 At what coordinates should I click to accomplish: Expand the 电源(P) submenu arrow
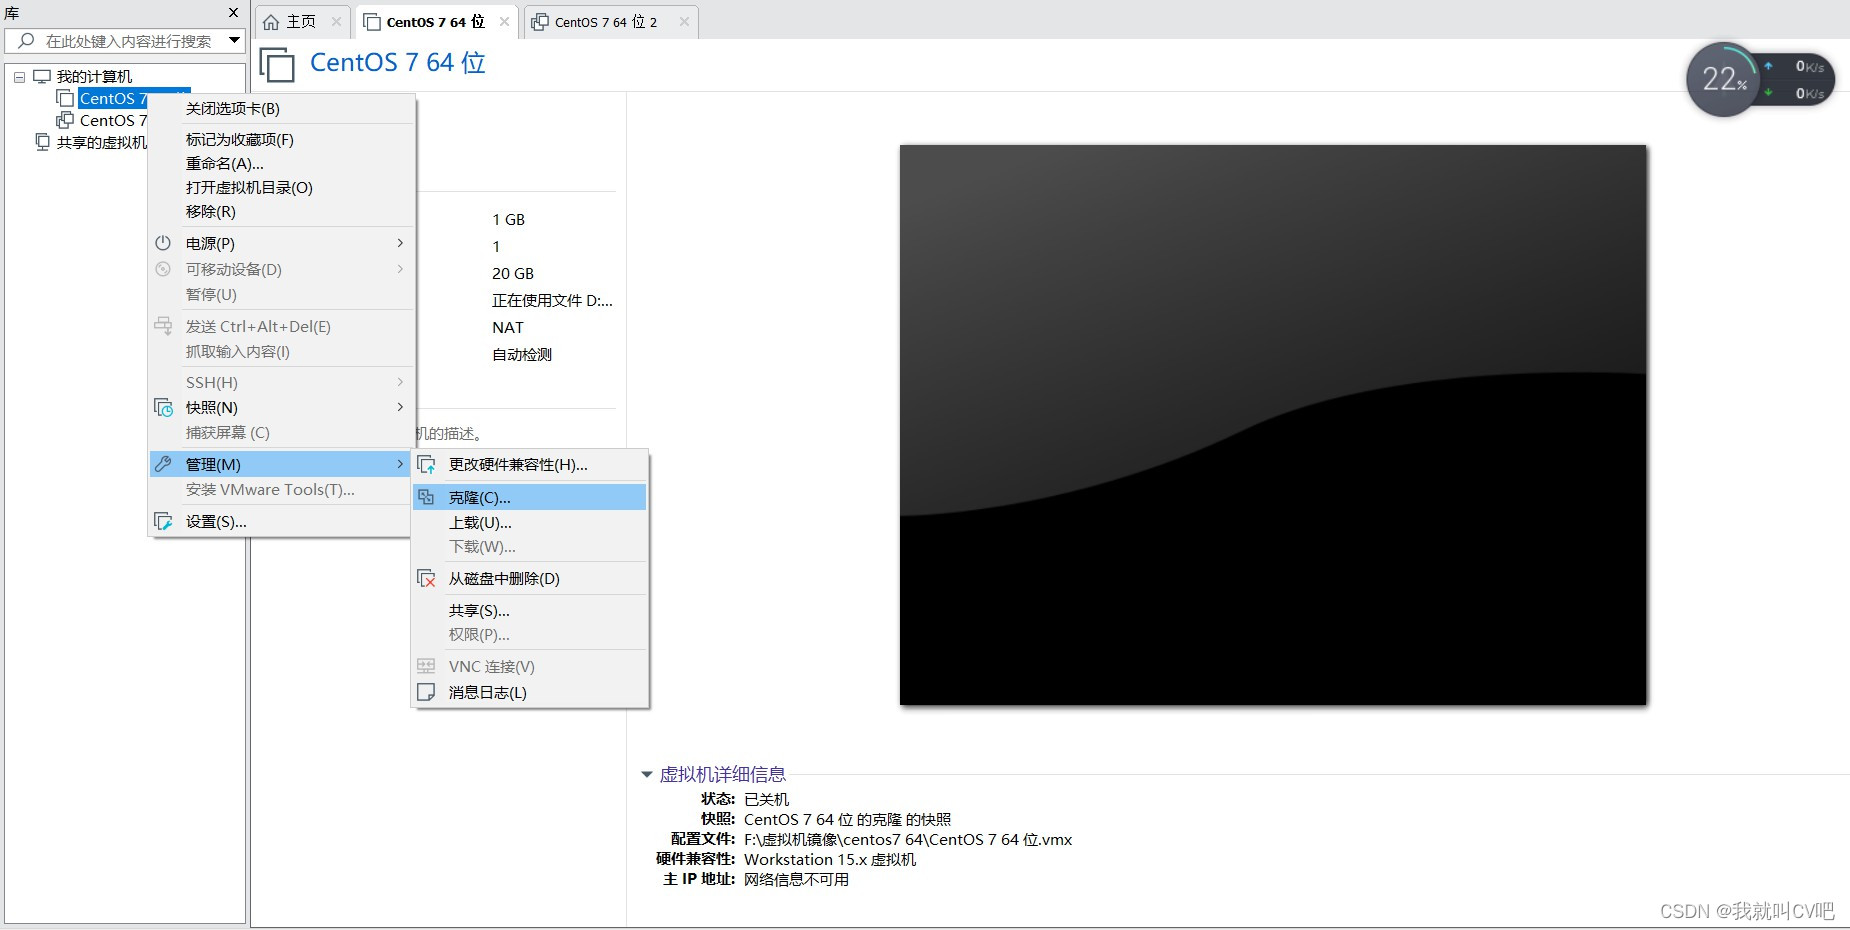click(x=400, y=243)
